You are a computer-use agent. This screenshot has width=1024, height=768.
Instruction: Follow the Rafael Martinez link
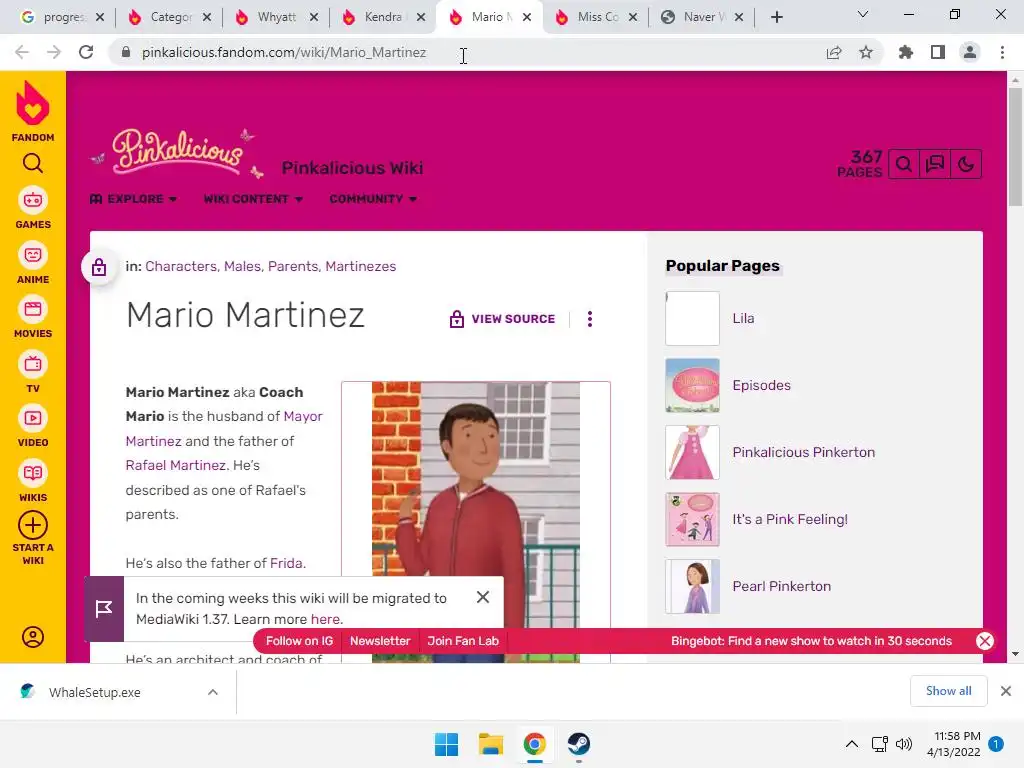point(176,466)
